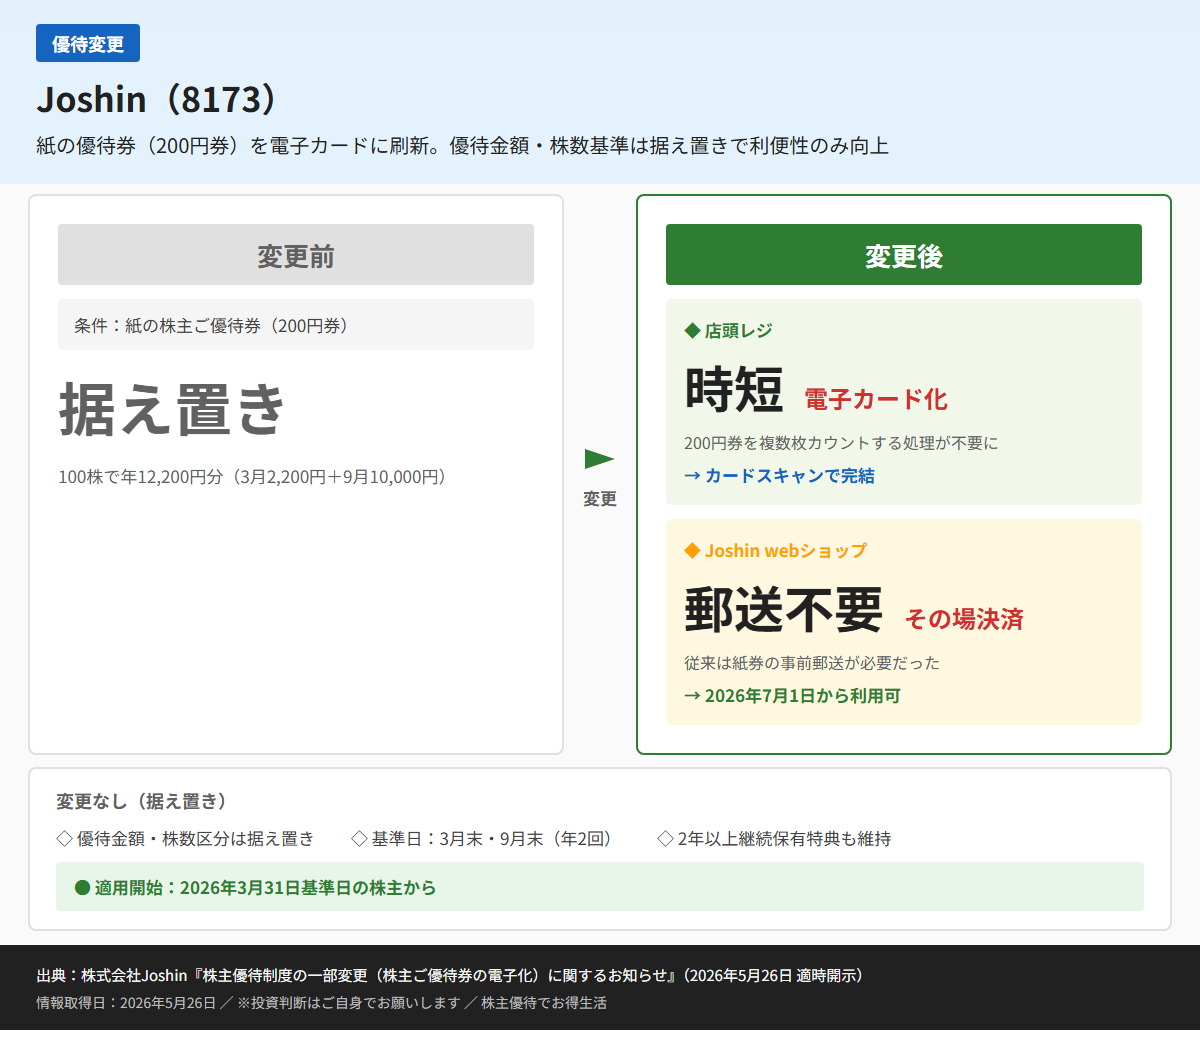The width and height of the screenshot is (1200, 1054).
Task: Click the 変更 label under the arrow
Action: tap(600, 499)
